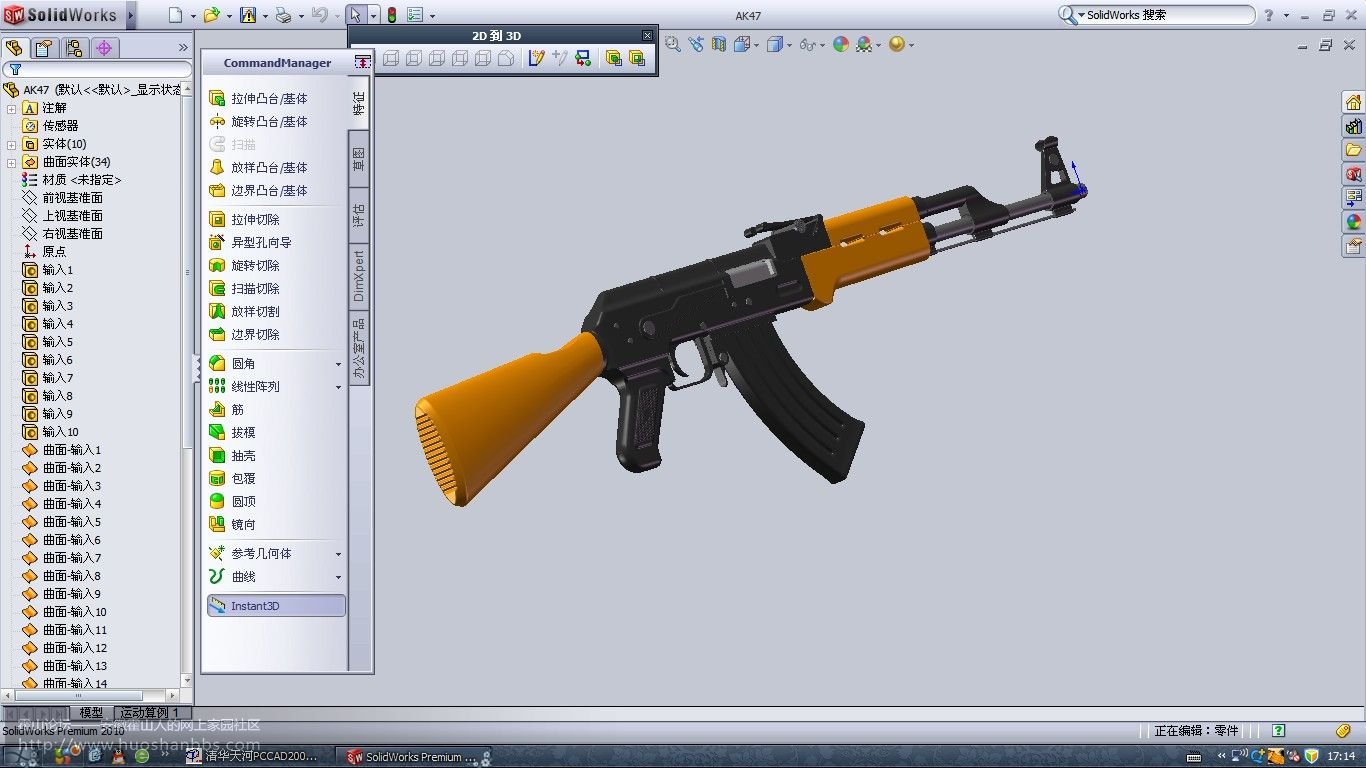Click the 拉伸凸台/基体 extrude boss tool
Image resolution: width=1366 pixels, height=768 pixels.
click(268, 98)
